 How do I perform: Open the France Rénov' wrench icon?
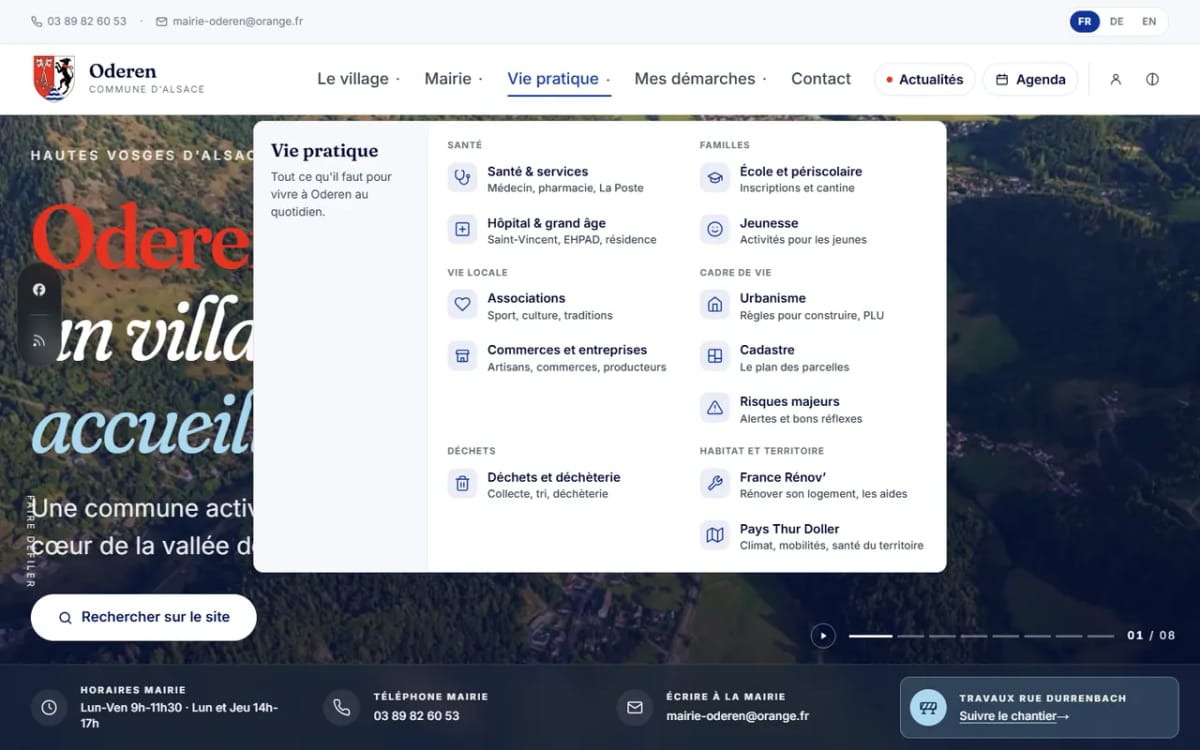tap(715, 484)
